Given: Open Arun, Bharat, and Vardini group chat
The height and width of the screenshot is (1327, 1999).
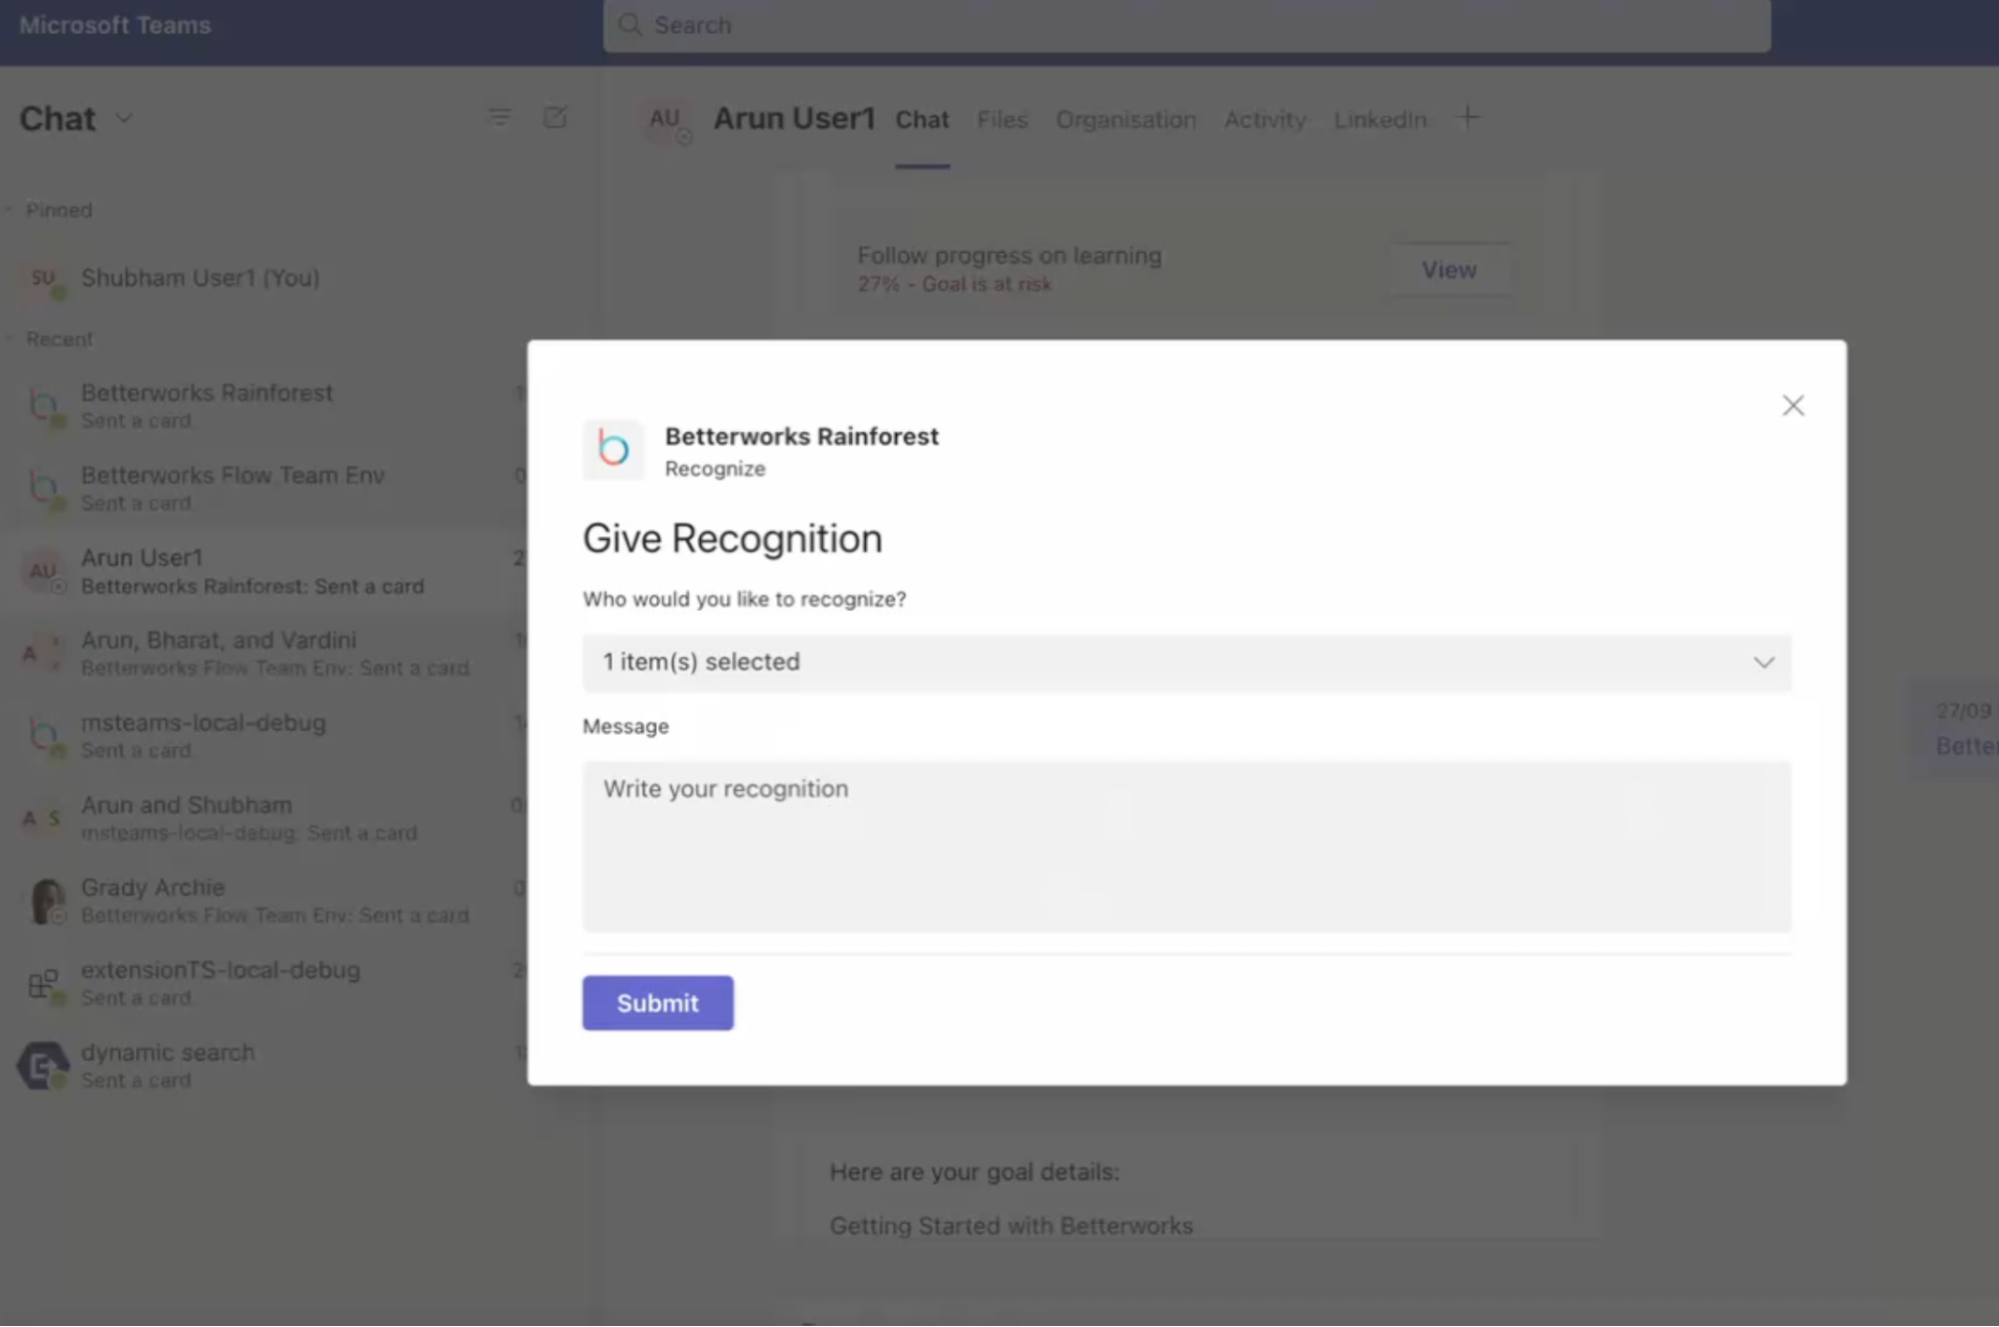Looking at the screenshot, I should click(262, 653).
